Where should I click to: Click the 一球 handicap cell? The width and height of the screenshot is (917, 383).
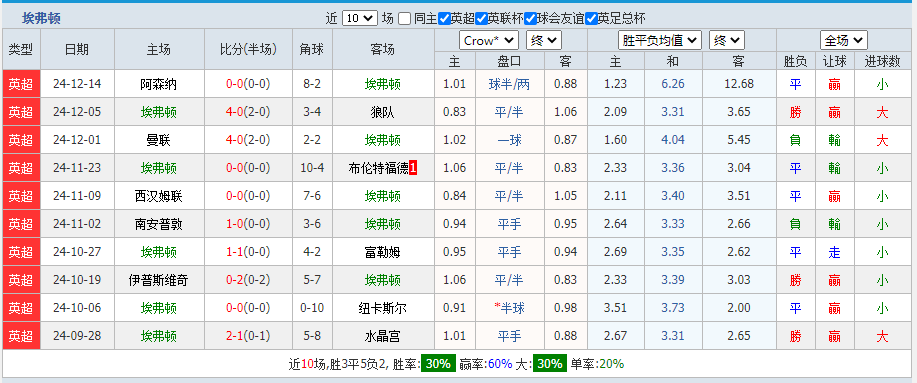(x=509, y=140)
